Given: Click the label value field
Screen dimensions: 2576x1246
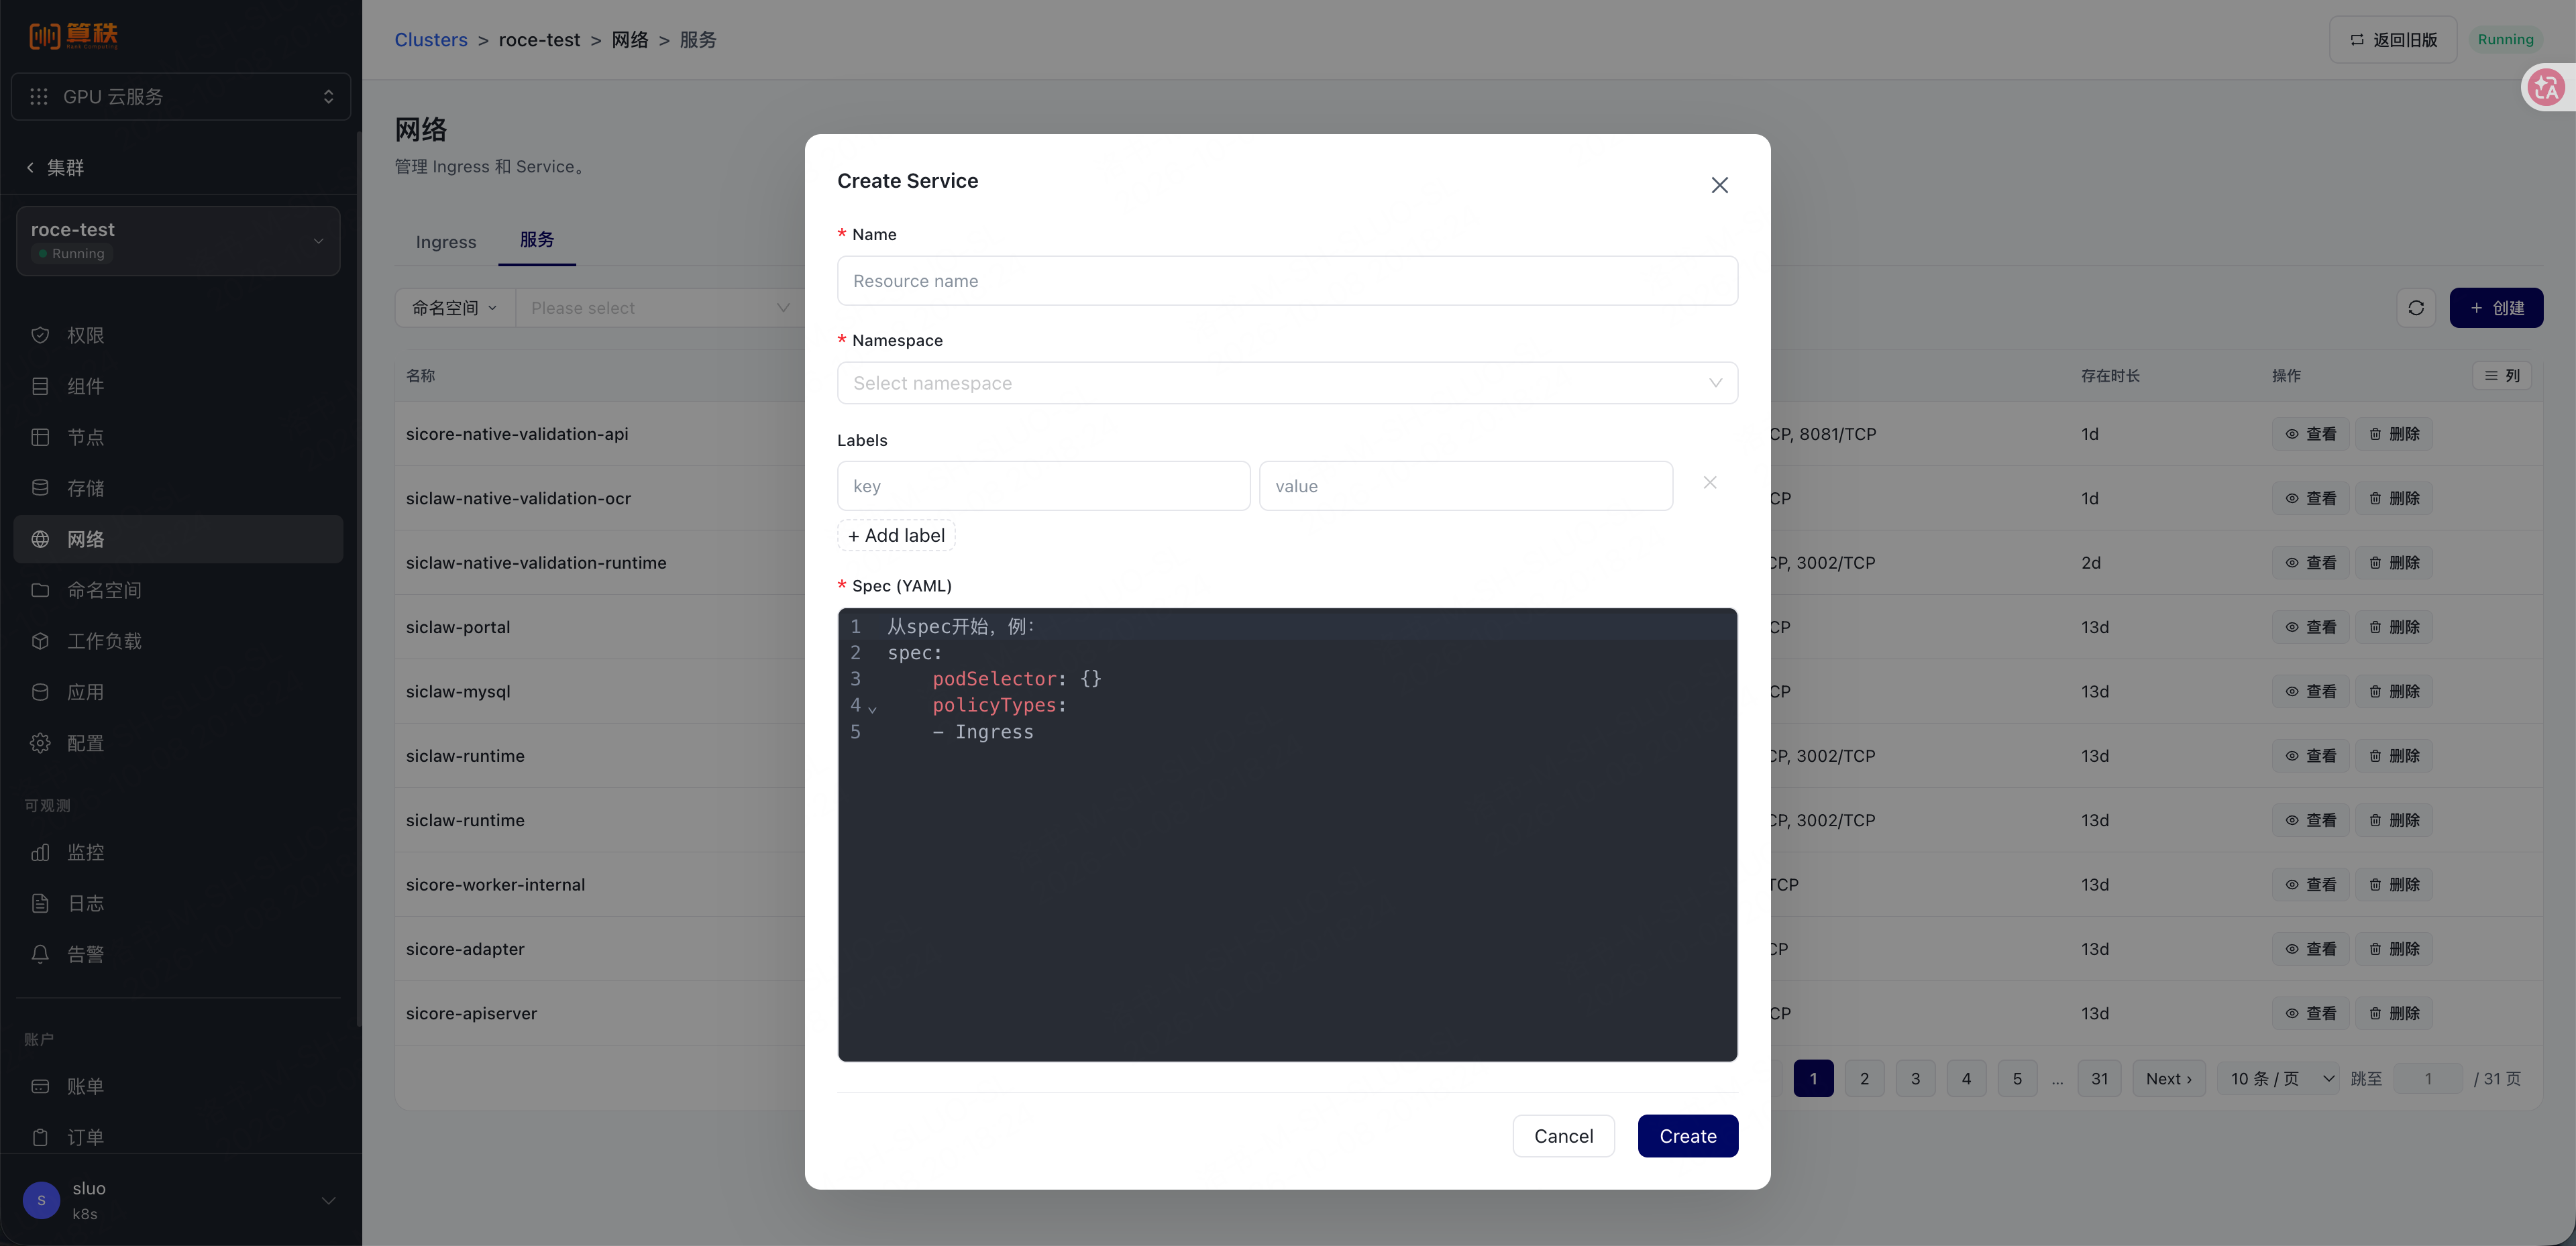Looking at the screenshot, I should click(1465, 486).
